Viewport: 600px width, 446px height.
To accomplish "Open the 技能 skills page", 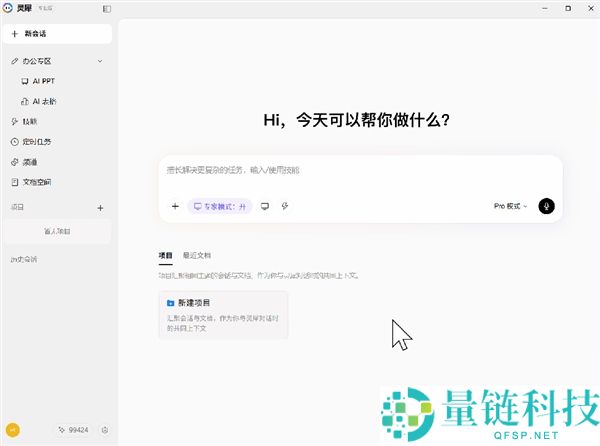I will pos(24,122).
